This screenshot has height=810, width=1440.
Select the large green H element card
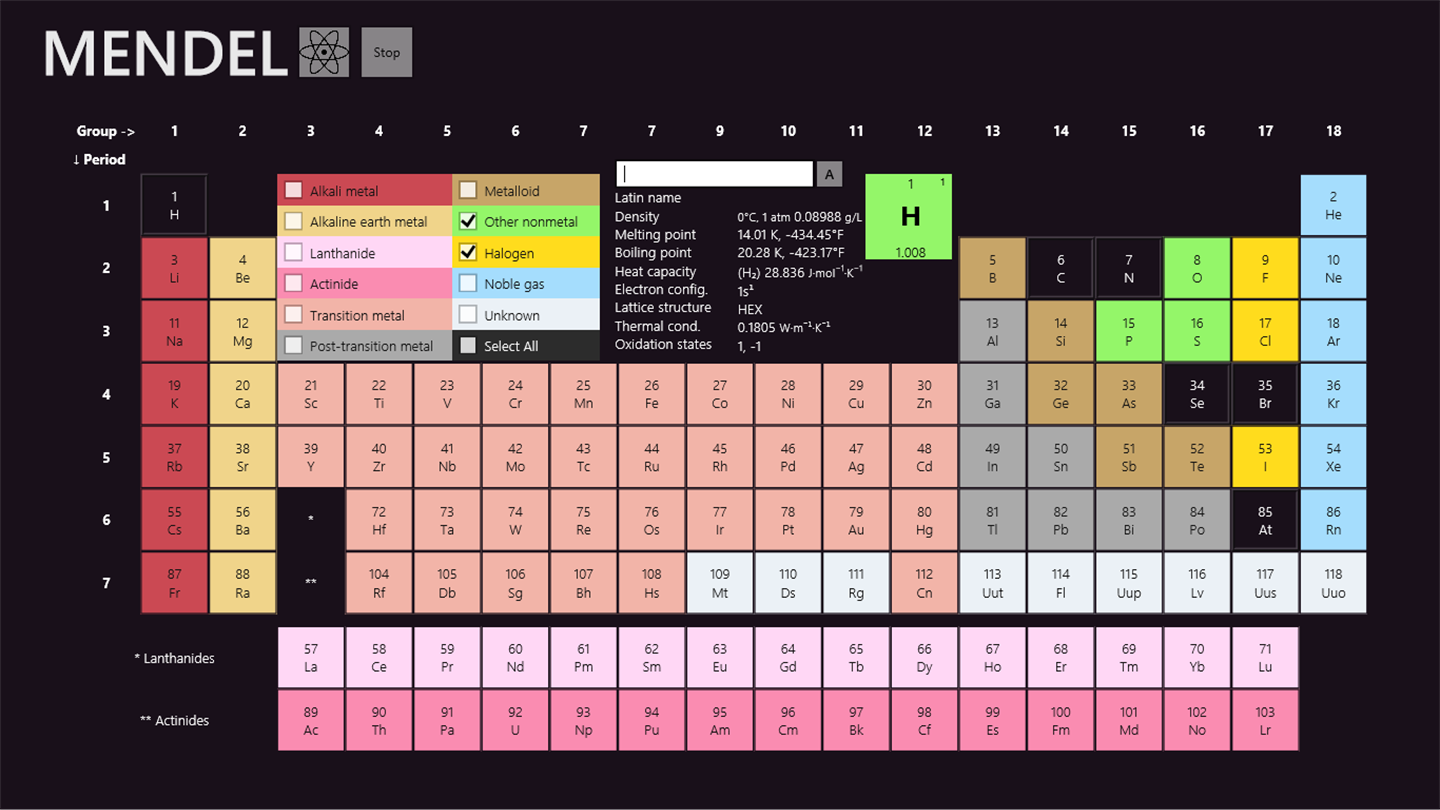909,217
